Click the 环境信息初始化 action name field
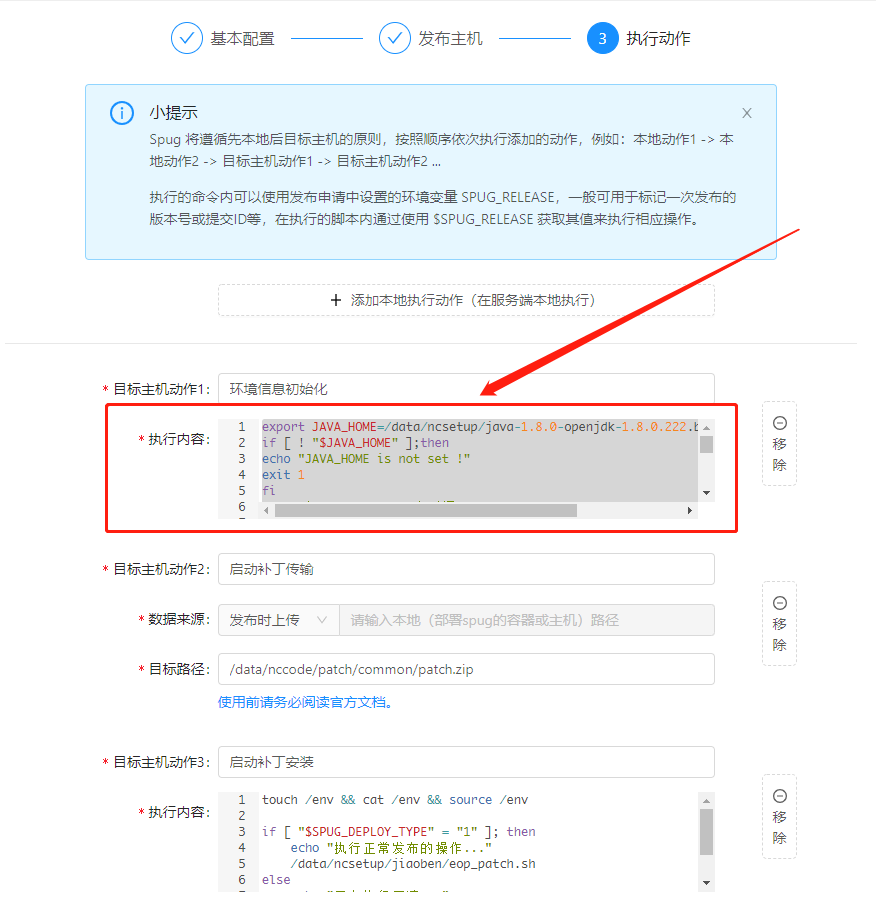The height and width of the screenshot is (901, 876). pos(466,389)
